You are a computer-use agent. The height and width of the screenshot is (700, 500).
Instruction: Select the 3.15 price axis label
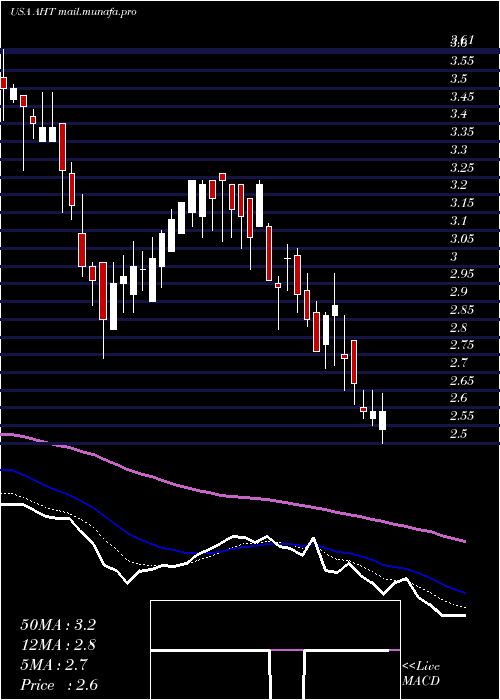coord(462,203)
